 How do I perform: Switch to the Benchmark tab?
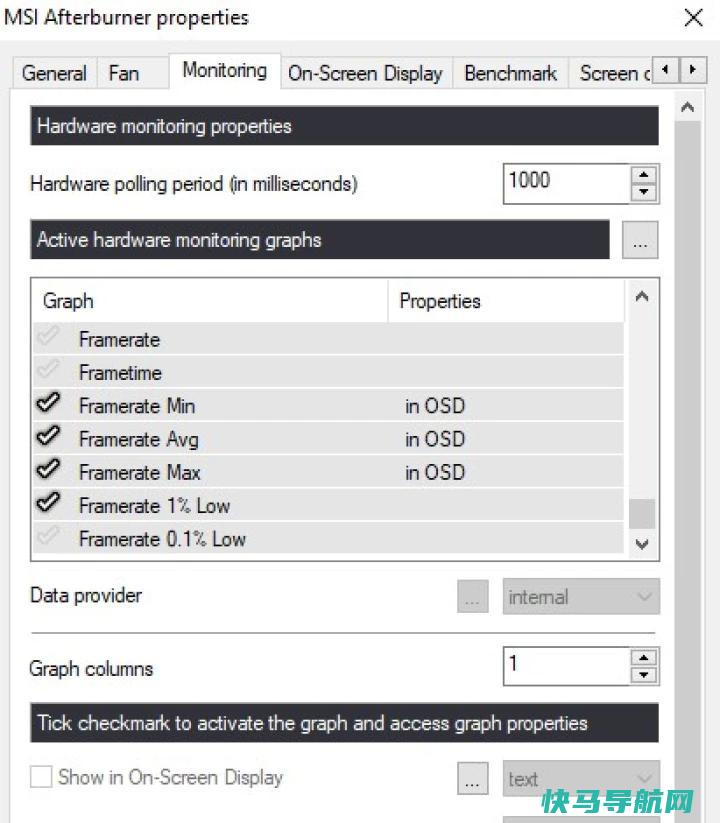coord(511,73)
